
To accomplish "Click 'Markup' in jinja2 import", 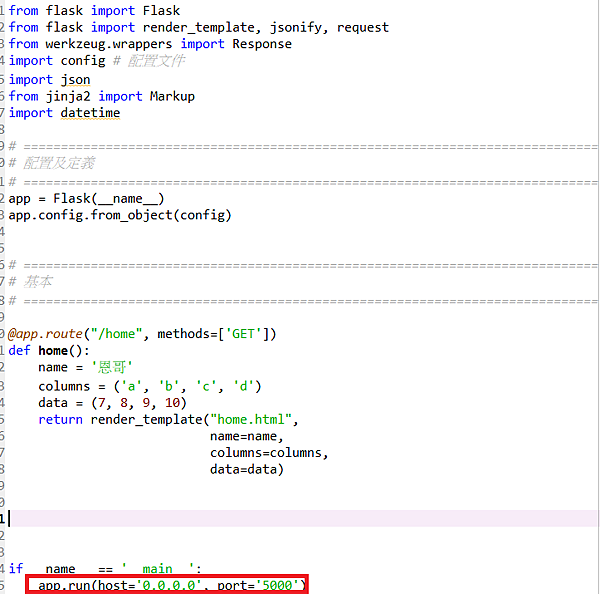I will pyautogui.click(x=172, y=96).
